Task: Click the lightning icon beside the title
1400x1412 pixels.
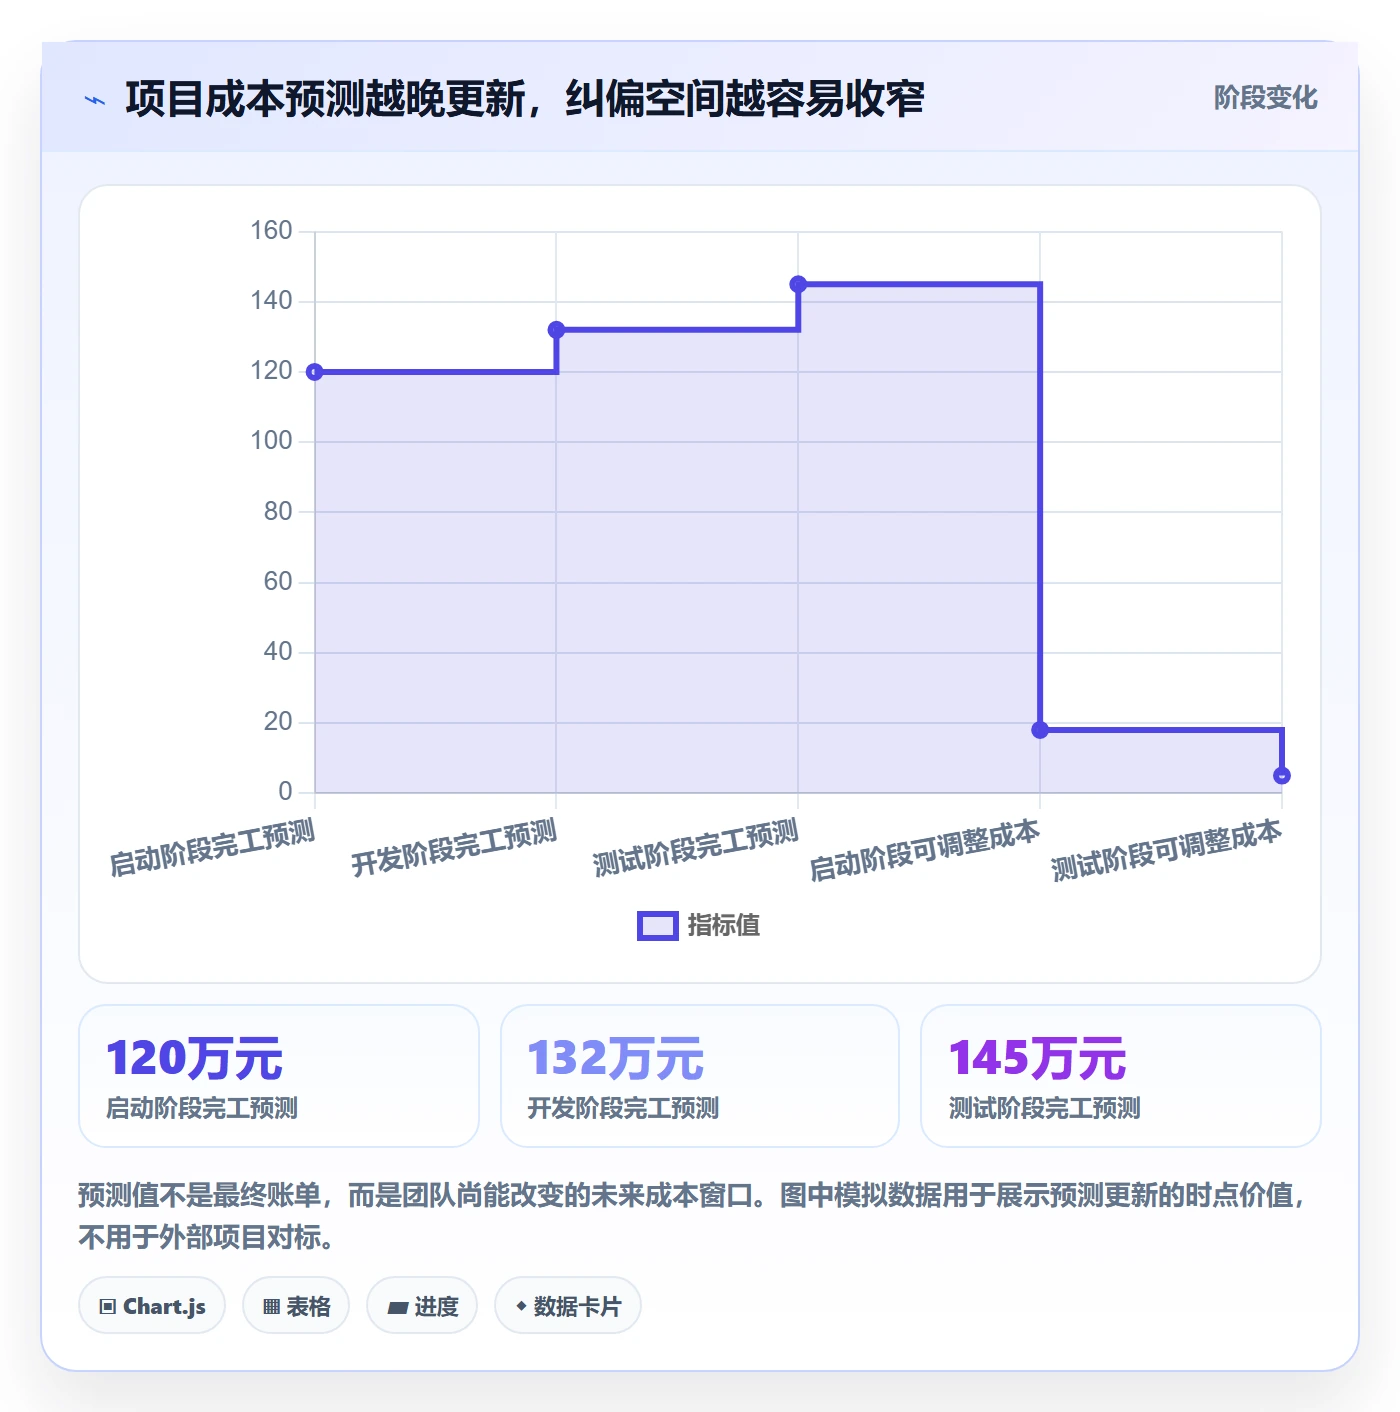Action: tap(95, 100)
